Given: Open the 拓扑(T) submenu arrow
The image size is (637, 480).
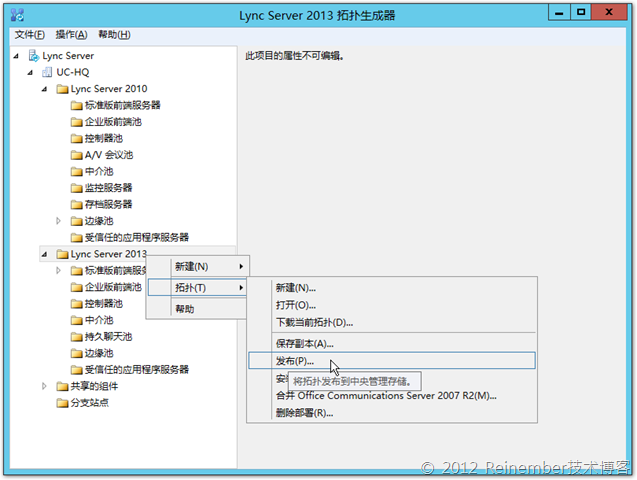Looking at the screenshot, I should 241,288.
